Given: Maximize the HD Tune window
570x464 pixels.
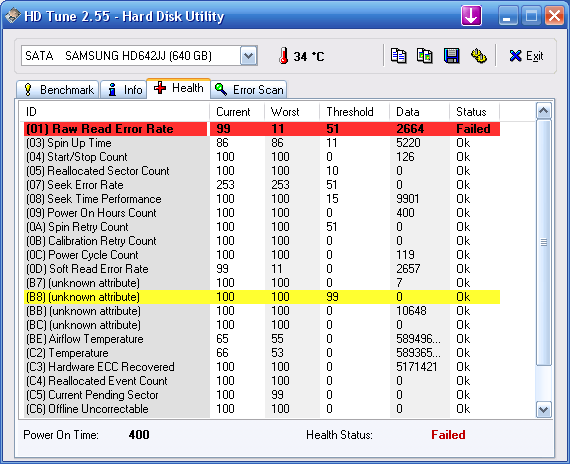Looking at the screenshot, I should [531, 16].
